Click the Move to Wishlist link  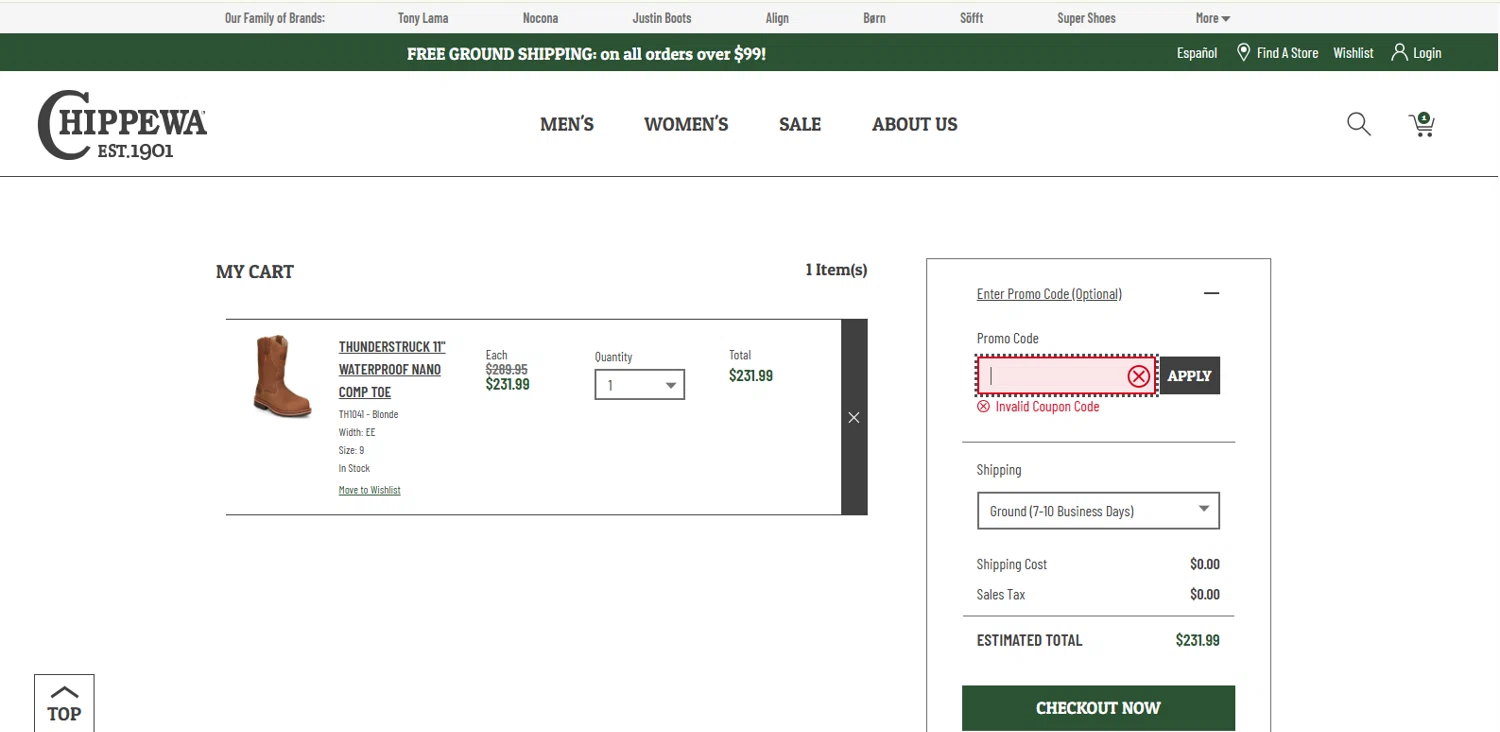pyautogui.click(x=369, y=490)
